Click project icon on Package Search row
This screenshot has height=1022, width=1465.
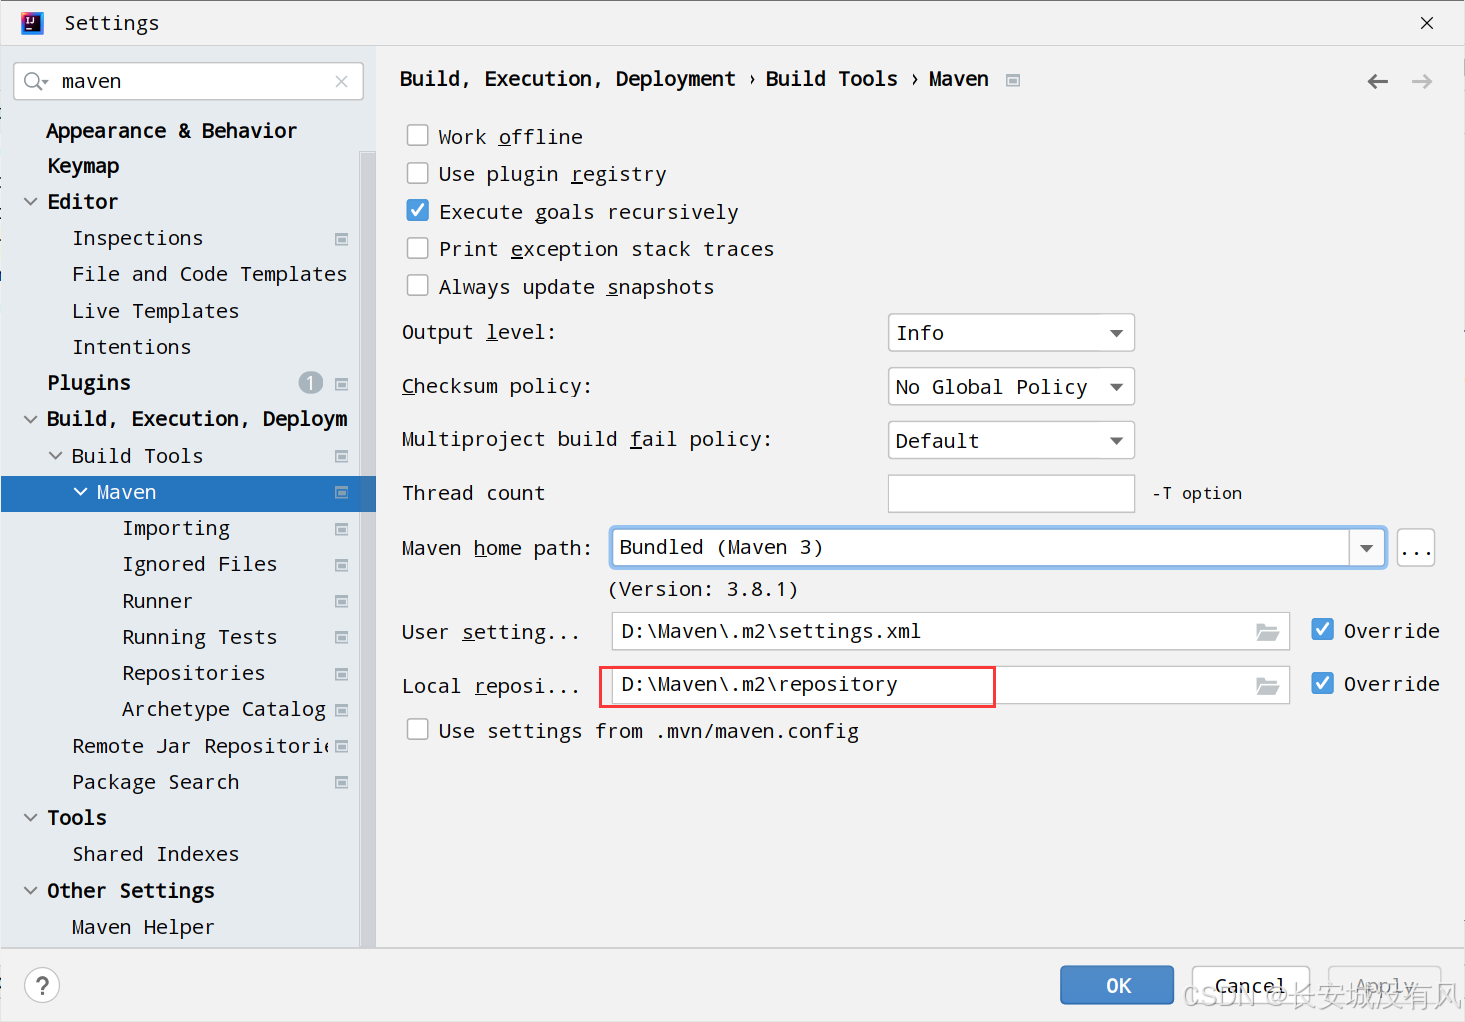pos(342,782)
